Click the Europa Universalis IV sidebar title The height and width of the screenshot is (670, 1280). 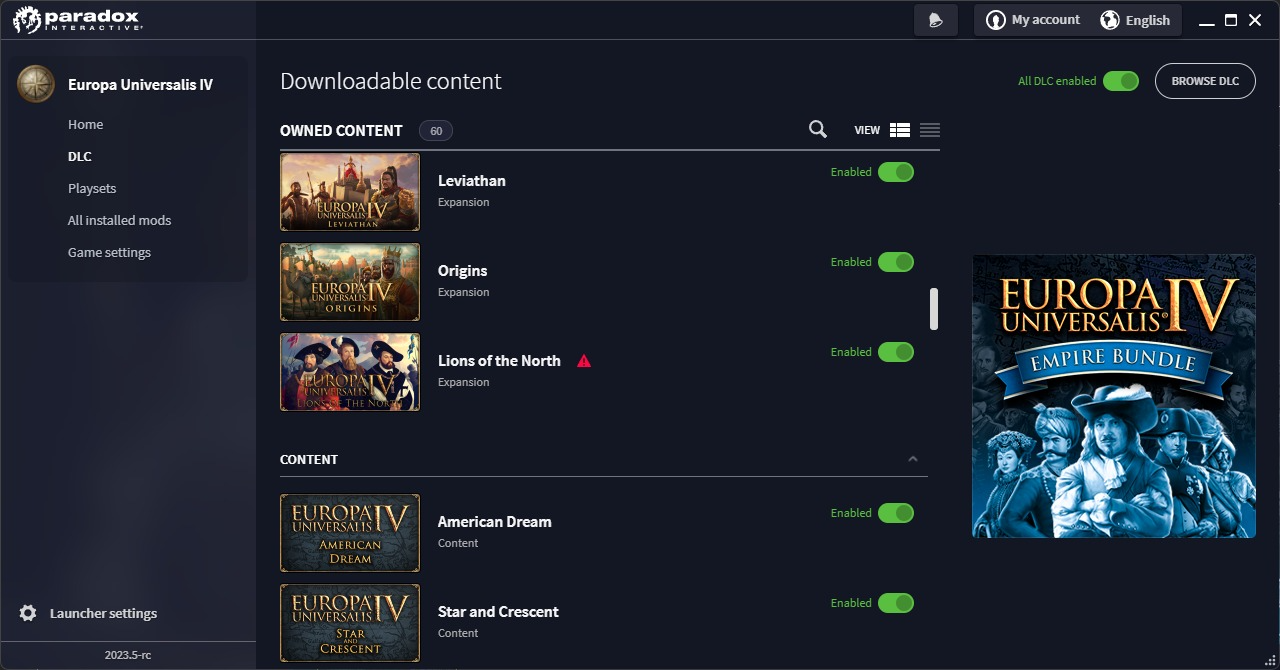point(140,85)
